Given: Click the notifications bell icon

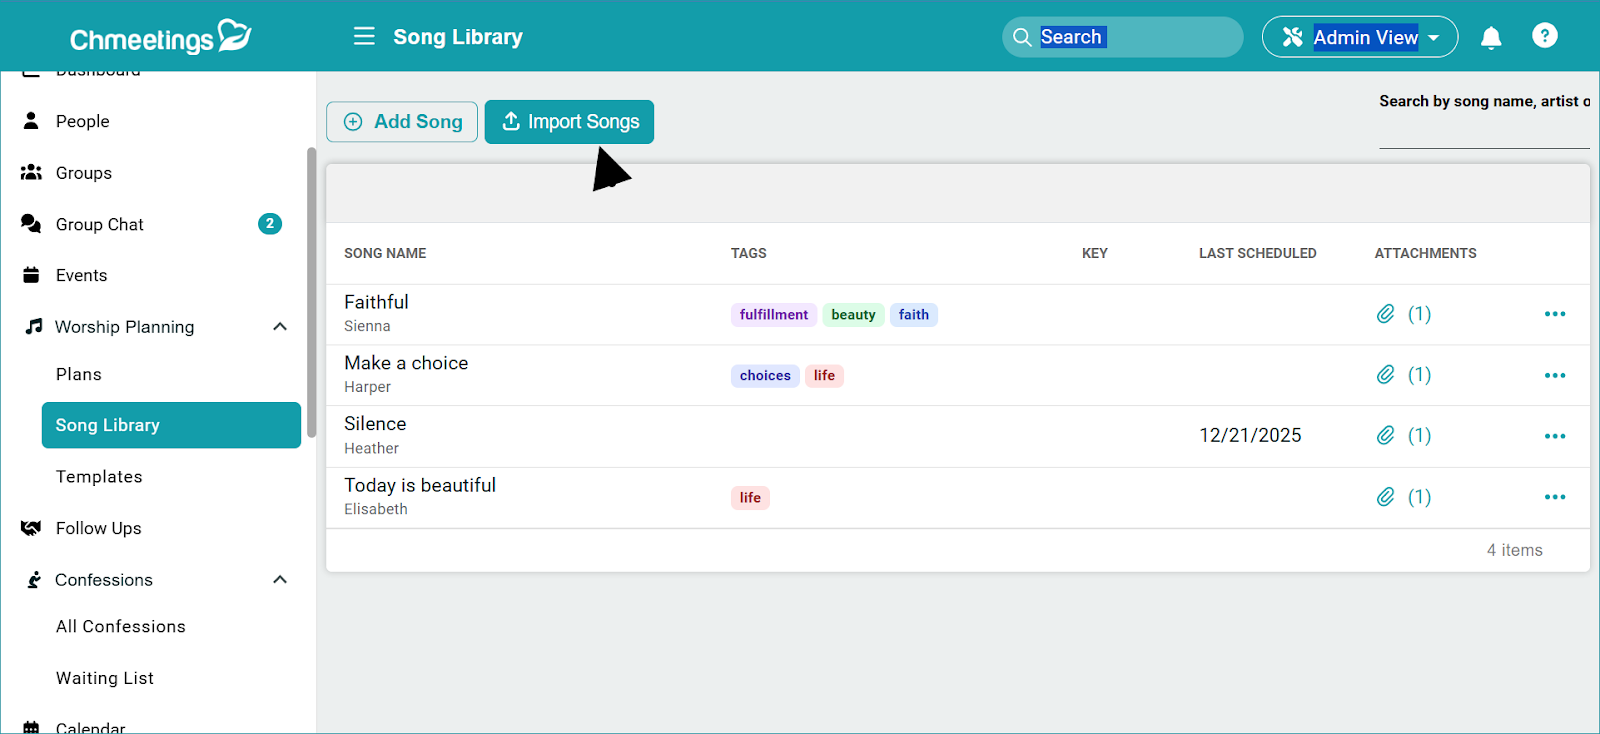Looking at the screenshot, I should click(x=1490, y=38).
